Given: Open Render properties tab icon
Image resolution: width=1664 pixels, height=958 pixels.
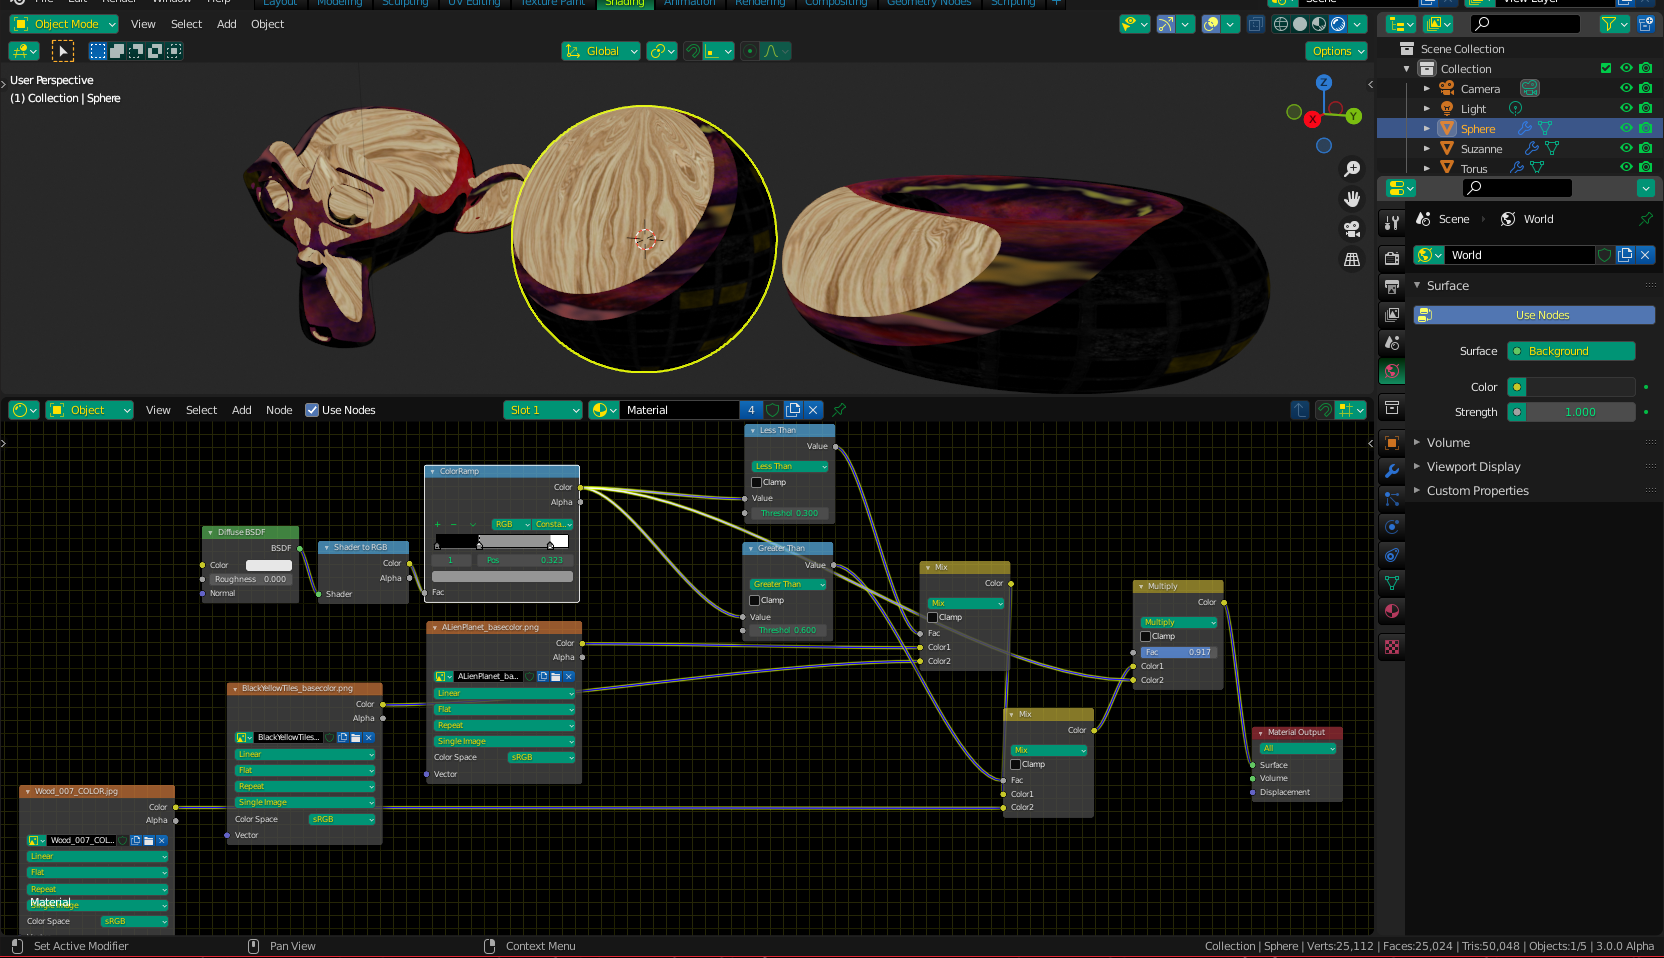Looking at the screenshot, I should tap(1392, 258).
